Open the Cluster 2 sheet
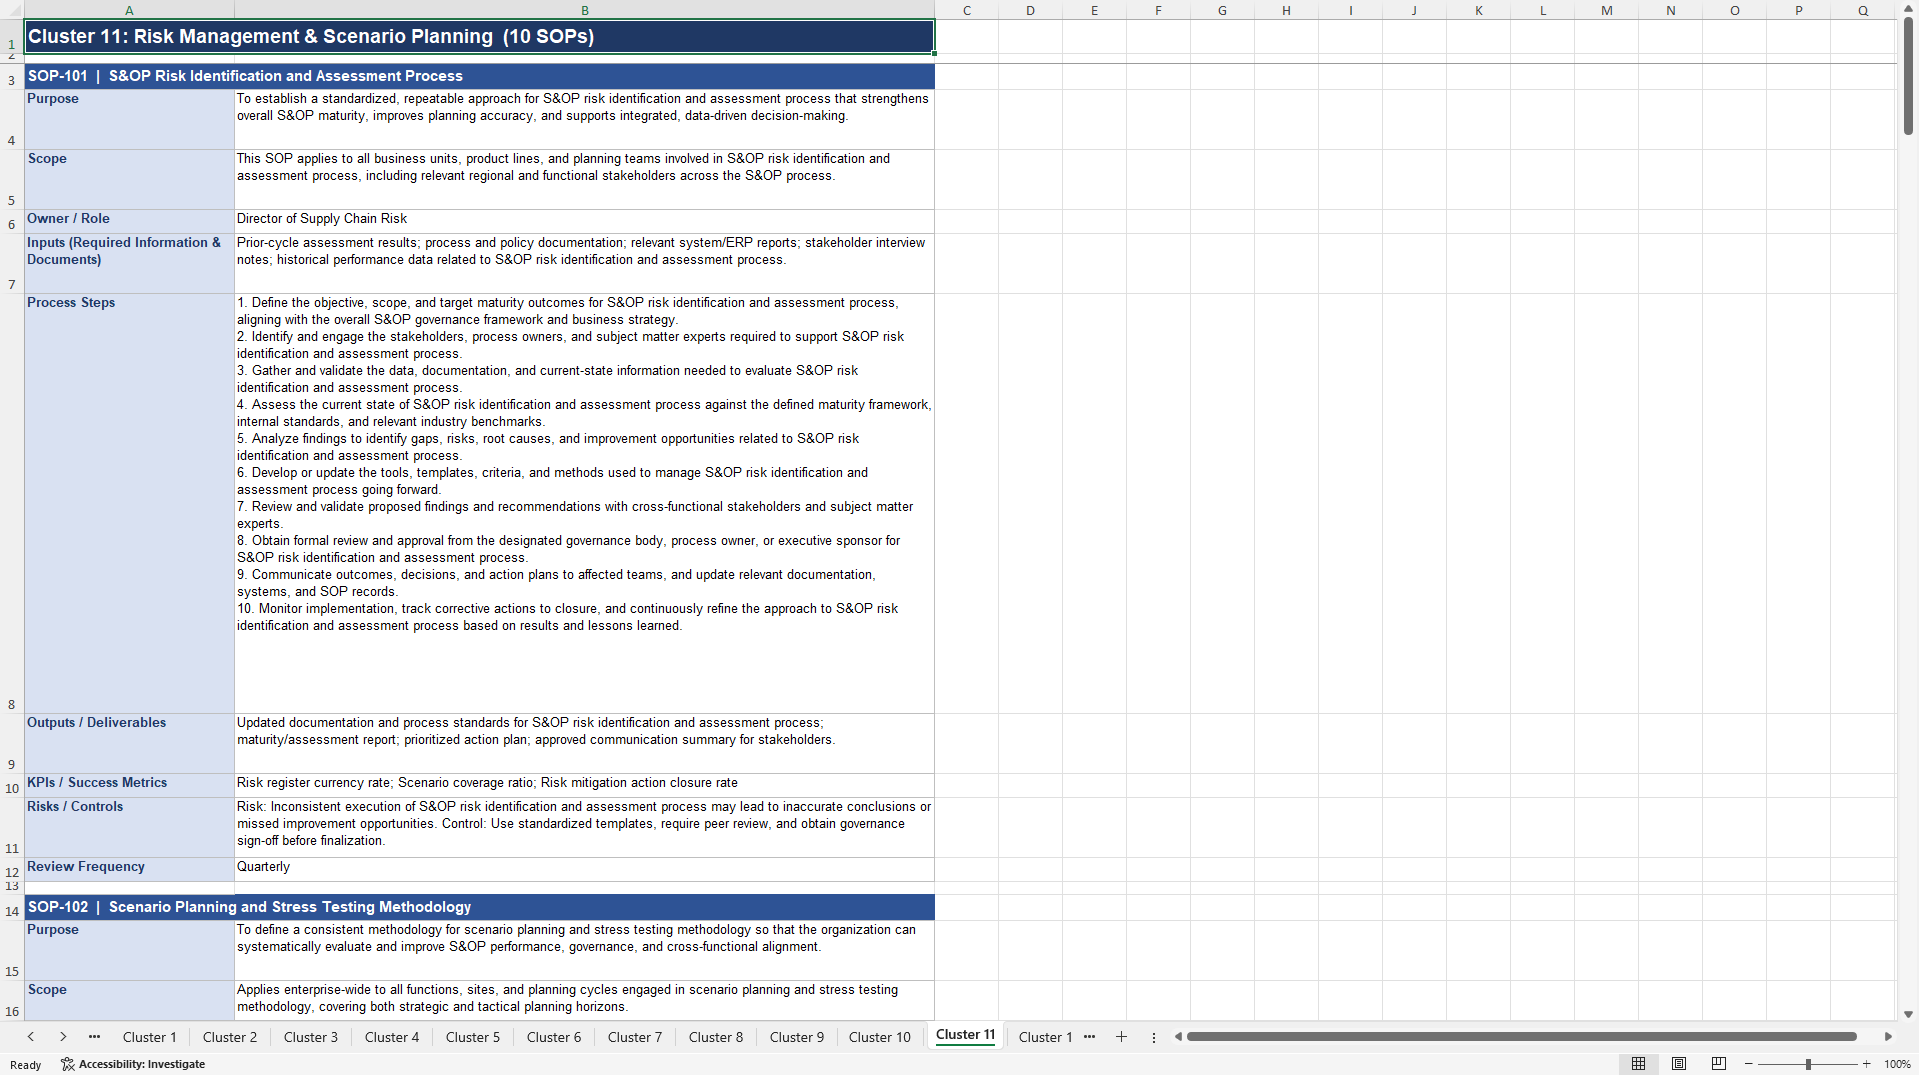Screen dimensions: 1919x1075 230,1037
